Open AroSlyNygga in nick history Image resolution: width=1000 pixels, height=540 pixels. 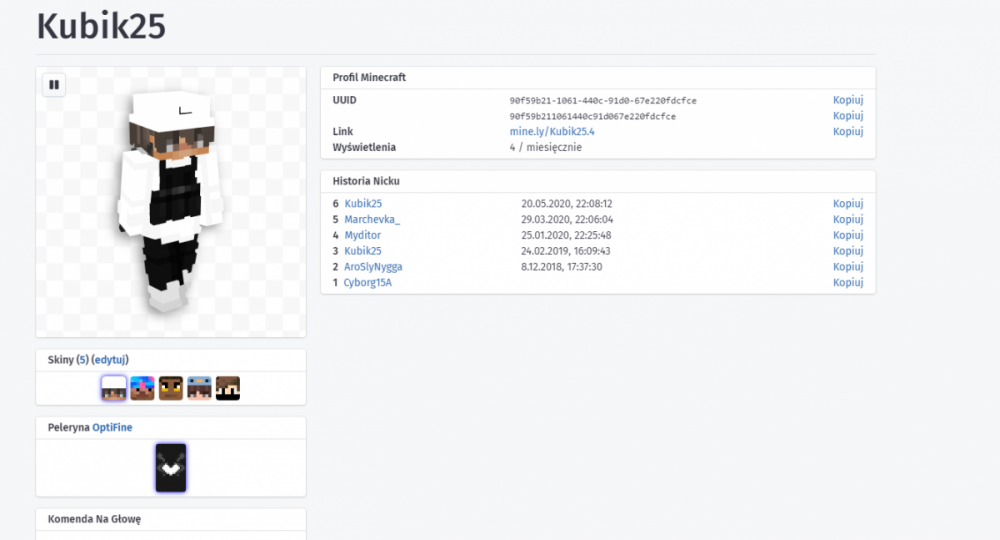click(x=373, y=267)
